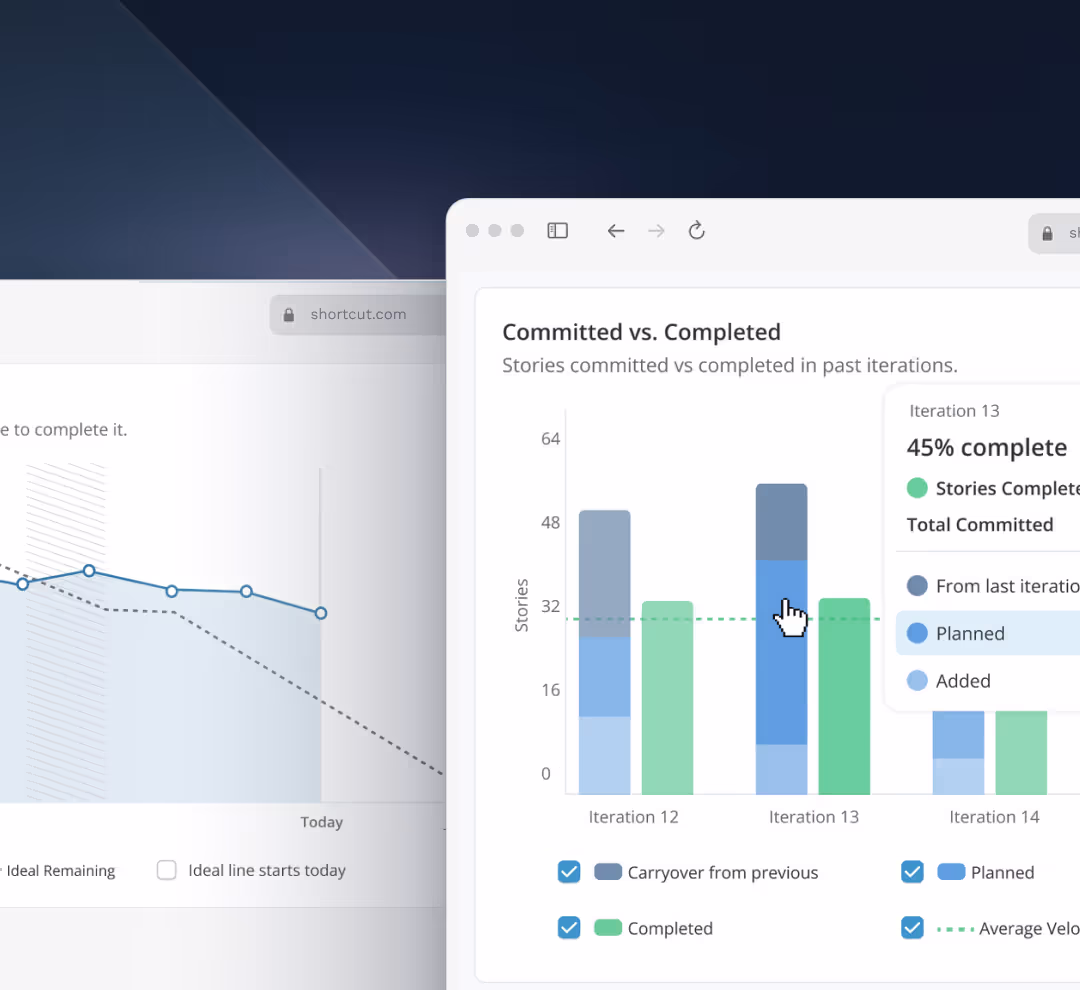Uncheck the Planned legend checkbox

(912, 872)
